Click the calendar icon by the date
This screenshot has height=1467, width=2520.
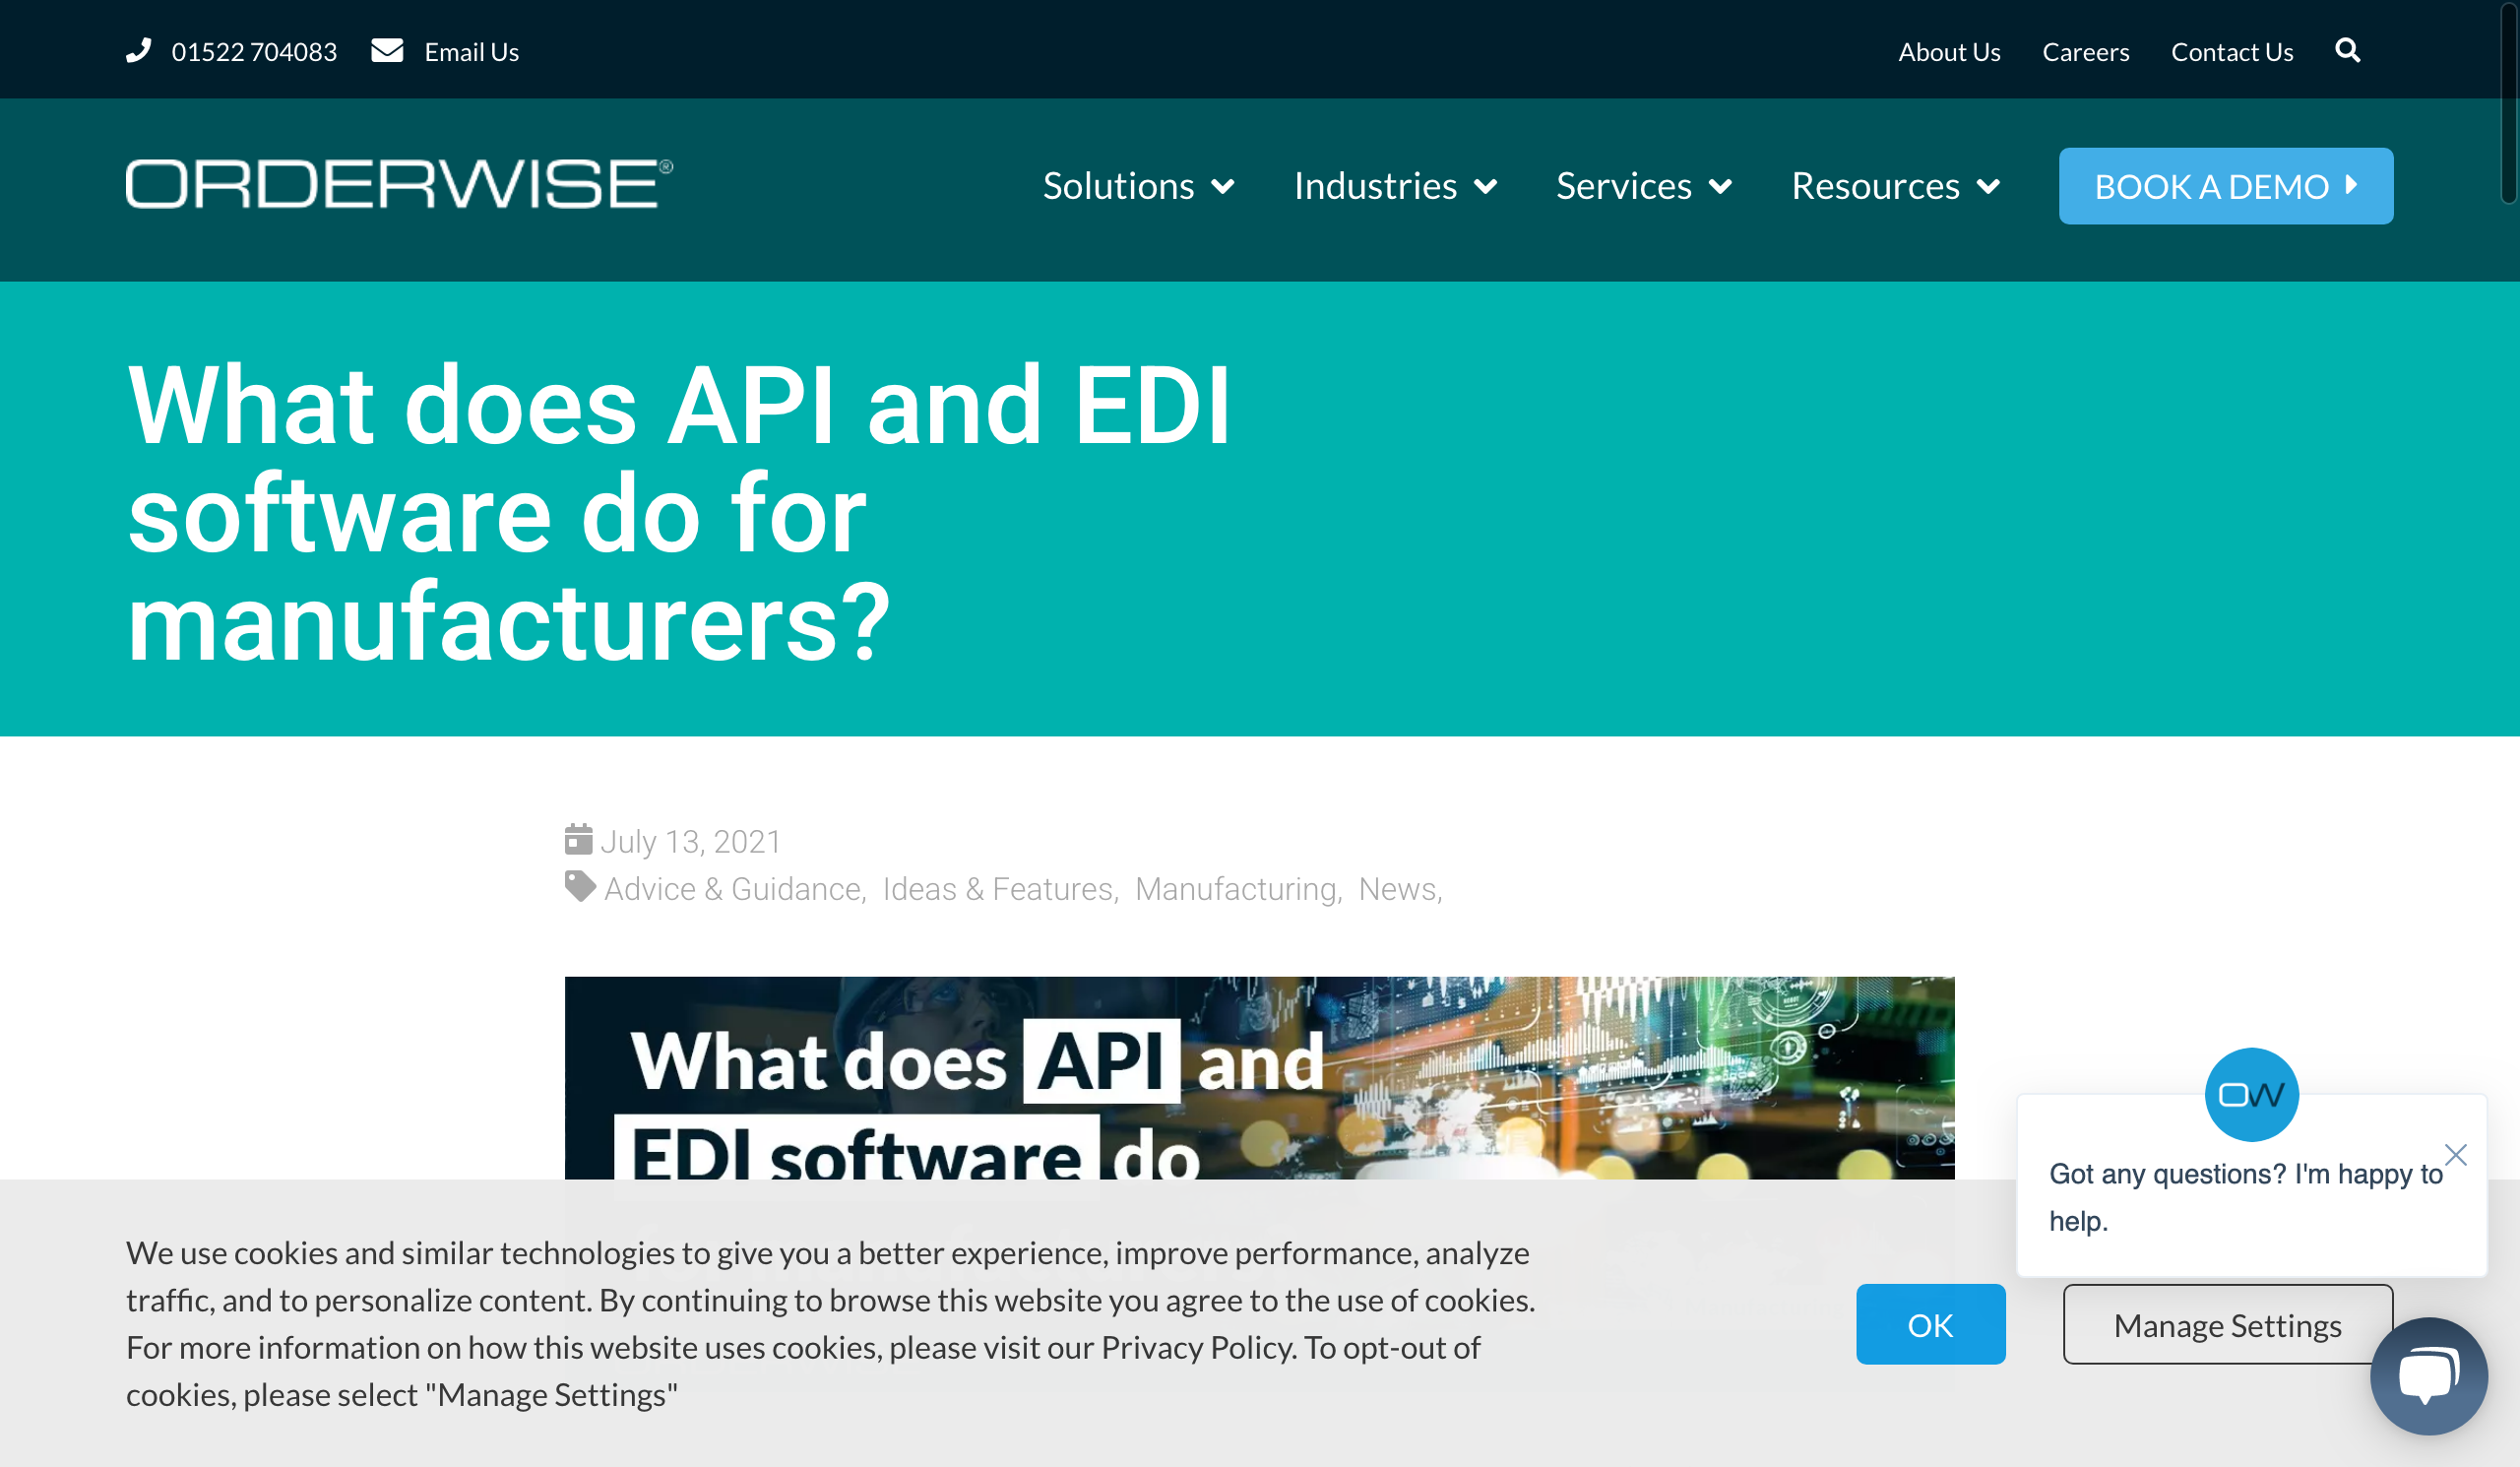pyautogui.click(x=578, y=840)
